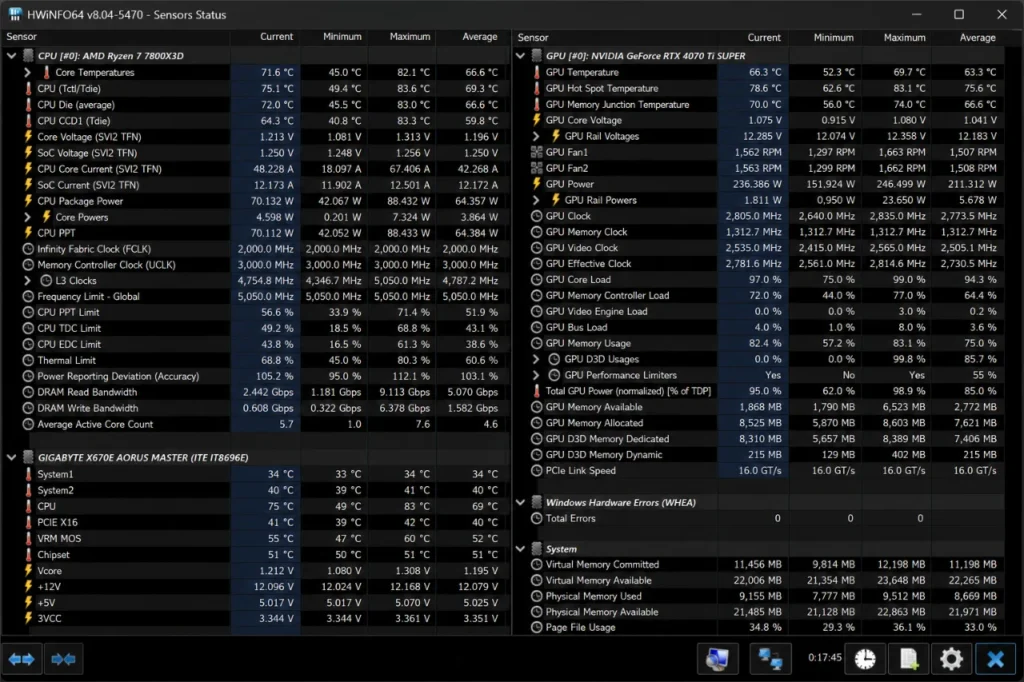
Task: Select the Chipset temperature row
Action: click(x=256, y=555)
